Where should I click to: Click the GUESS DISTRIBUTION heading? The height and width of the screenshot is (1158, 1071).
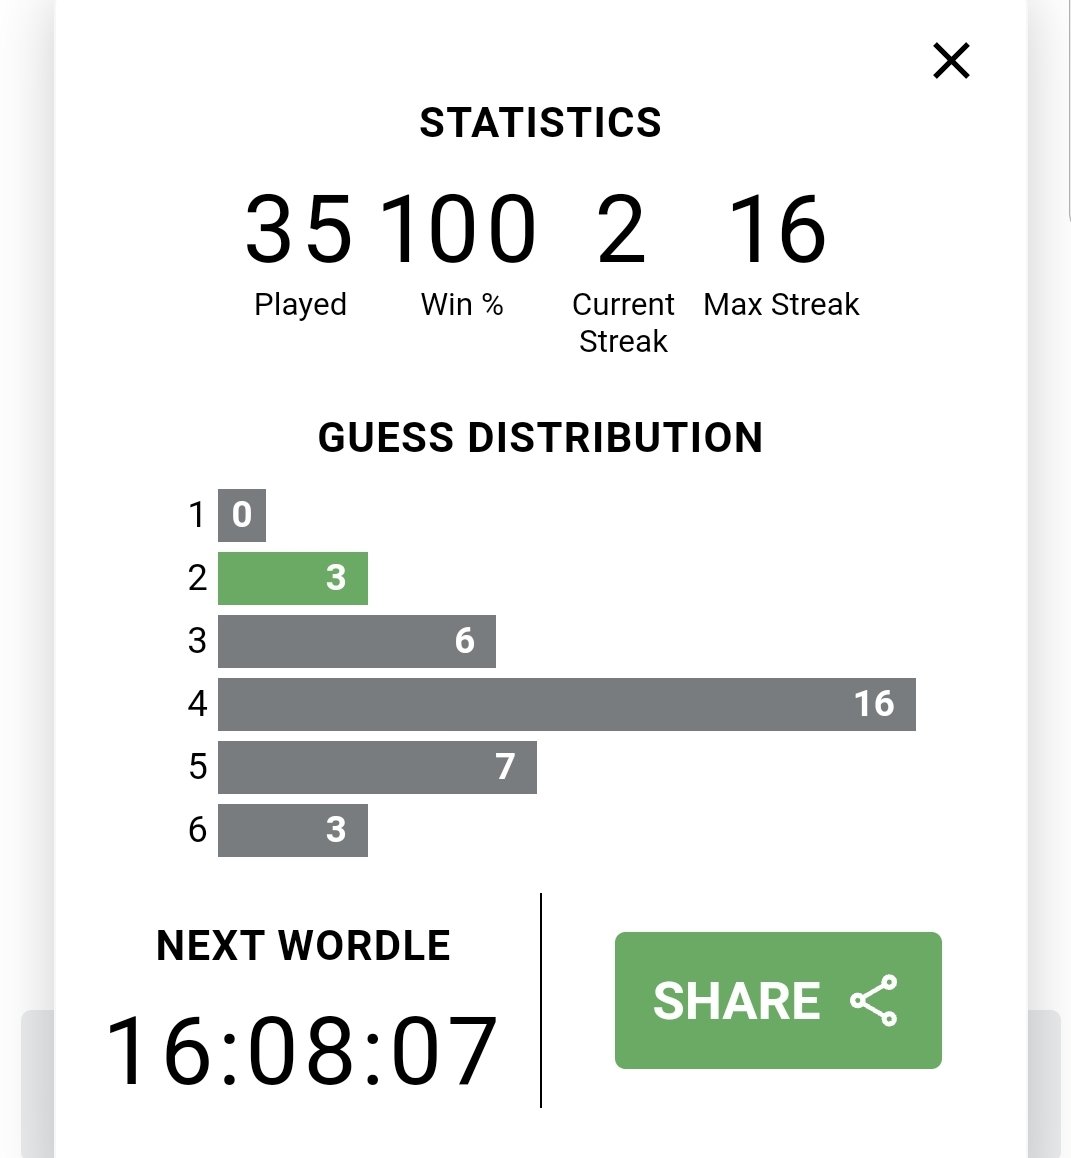(x=541, y=437)
